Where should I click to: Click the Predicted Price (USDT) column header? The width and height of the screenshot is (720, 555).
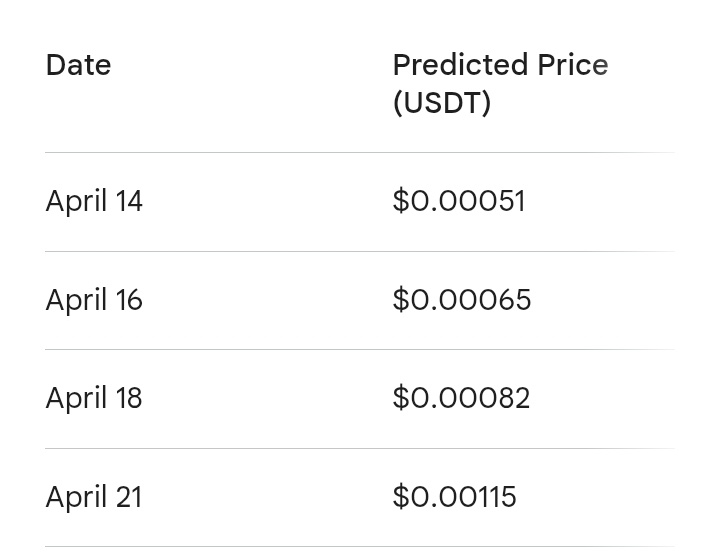(x=500, y=84)
